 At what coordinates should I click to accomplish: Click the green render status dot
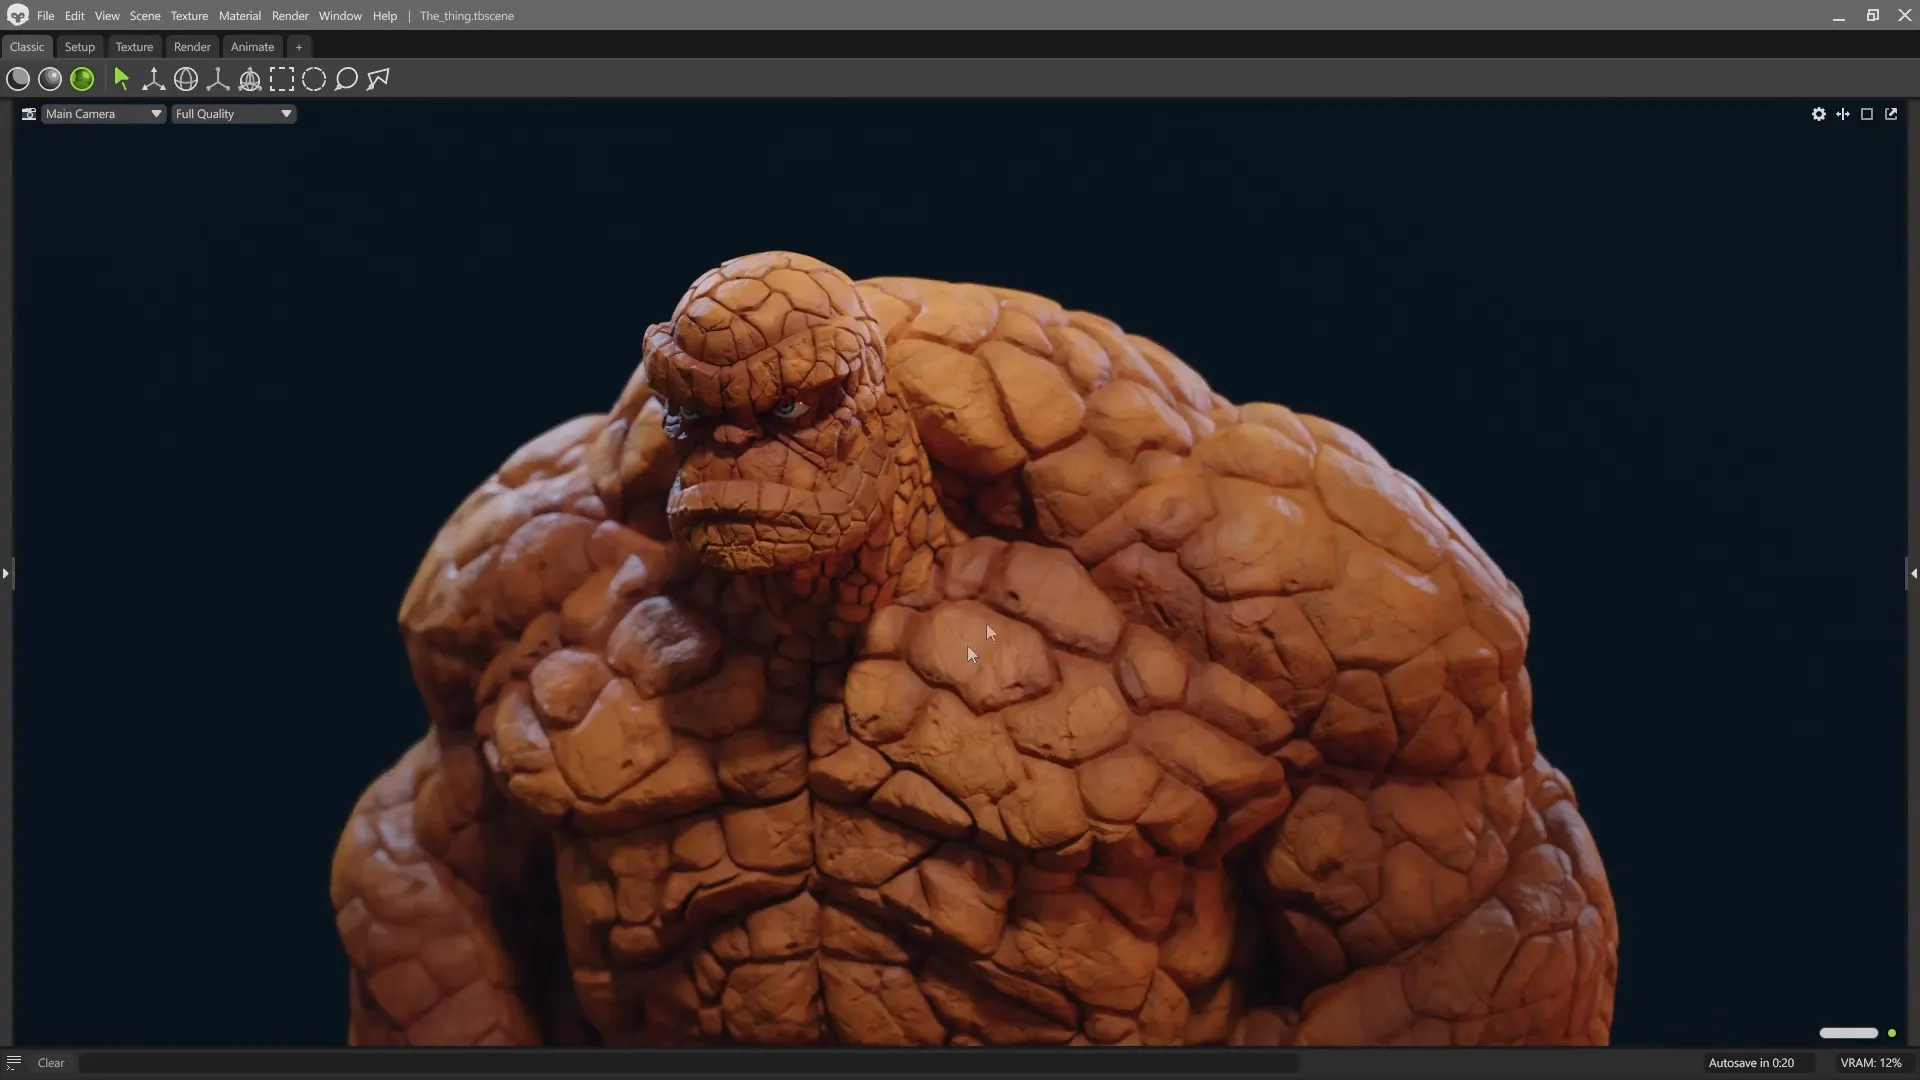(x=1892, y=1033)
